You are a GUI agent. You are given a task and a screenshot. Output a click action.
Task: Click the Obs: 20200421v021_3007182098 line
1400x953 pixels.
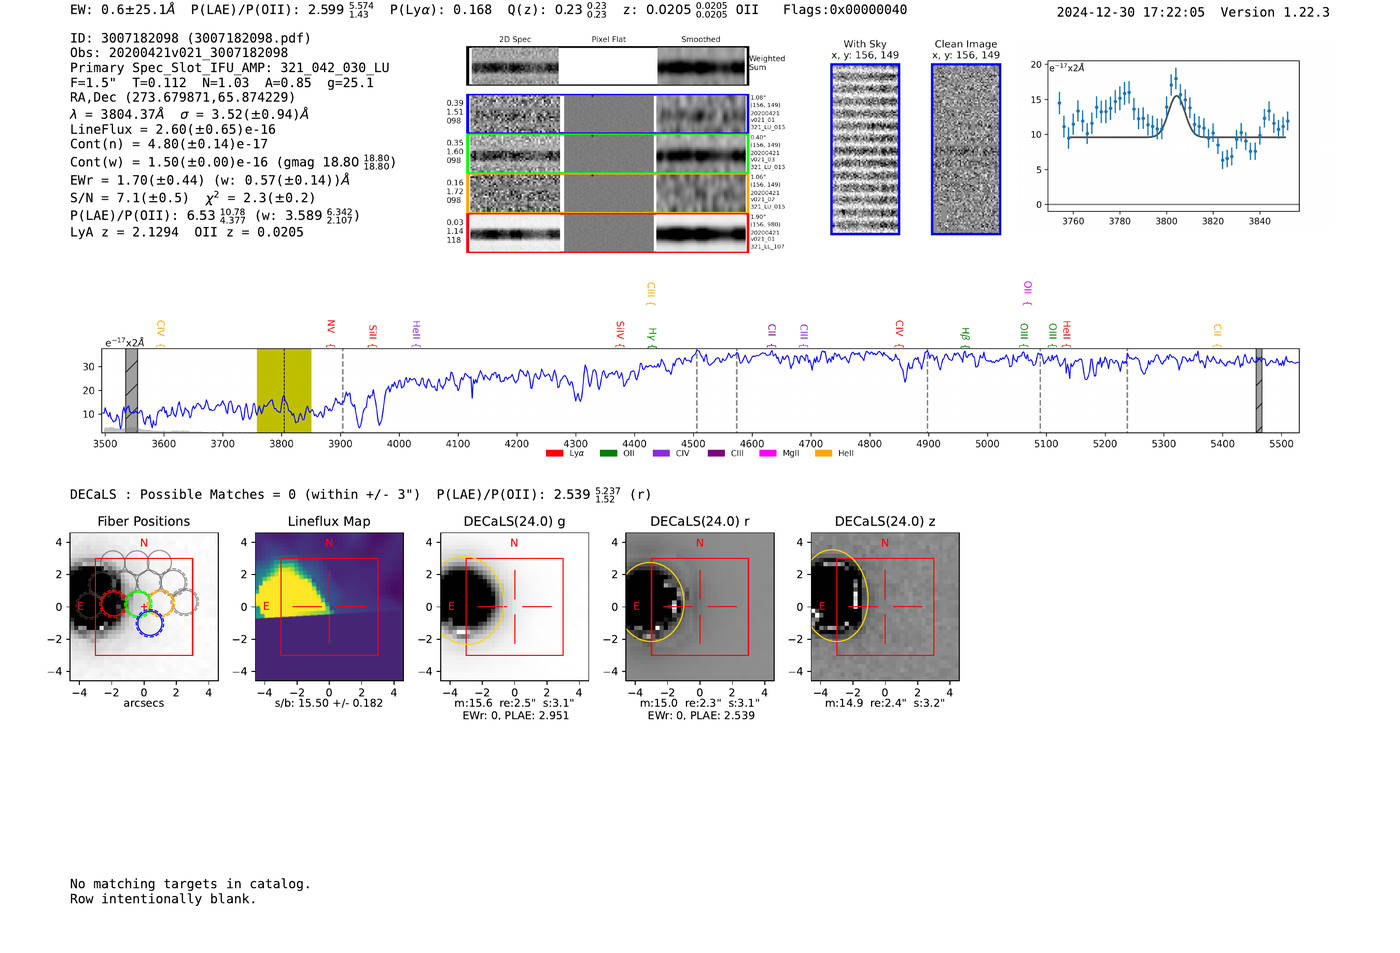tap(179, 53)
